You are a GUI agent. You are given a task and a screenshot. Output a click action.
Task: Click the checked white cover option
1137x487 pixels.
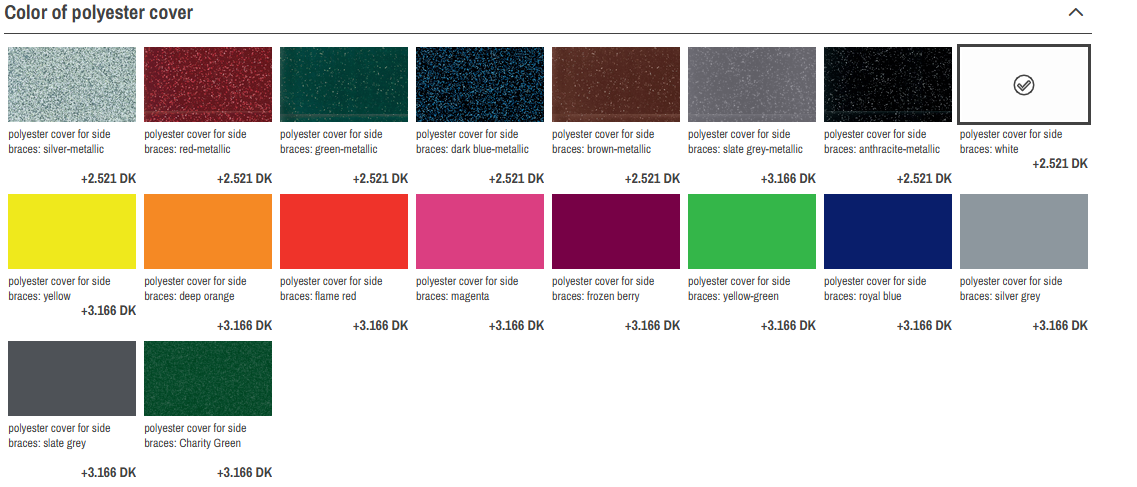coord(1023,85)
